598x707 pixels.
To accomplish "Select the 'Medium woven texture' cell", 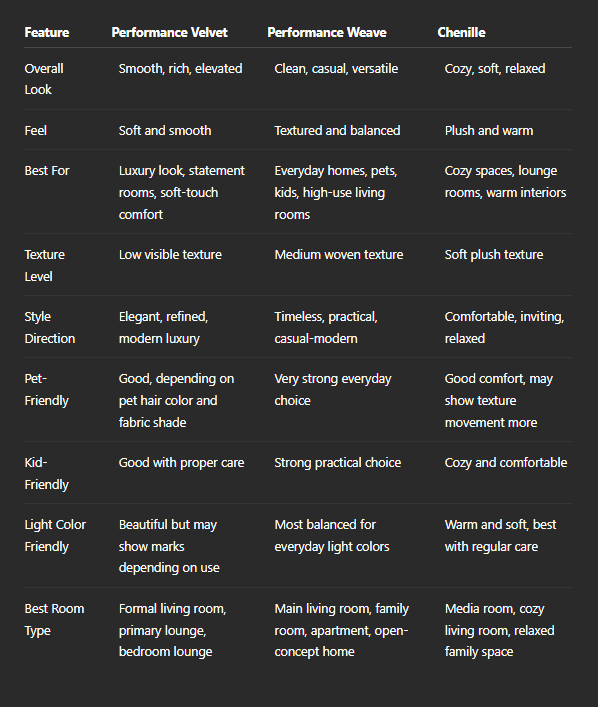I will (x=339, y=255).
